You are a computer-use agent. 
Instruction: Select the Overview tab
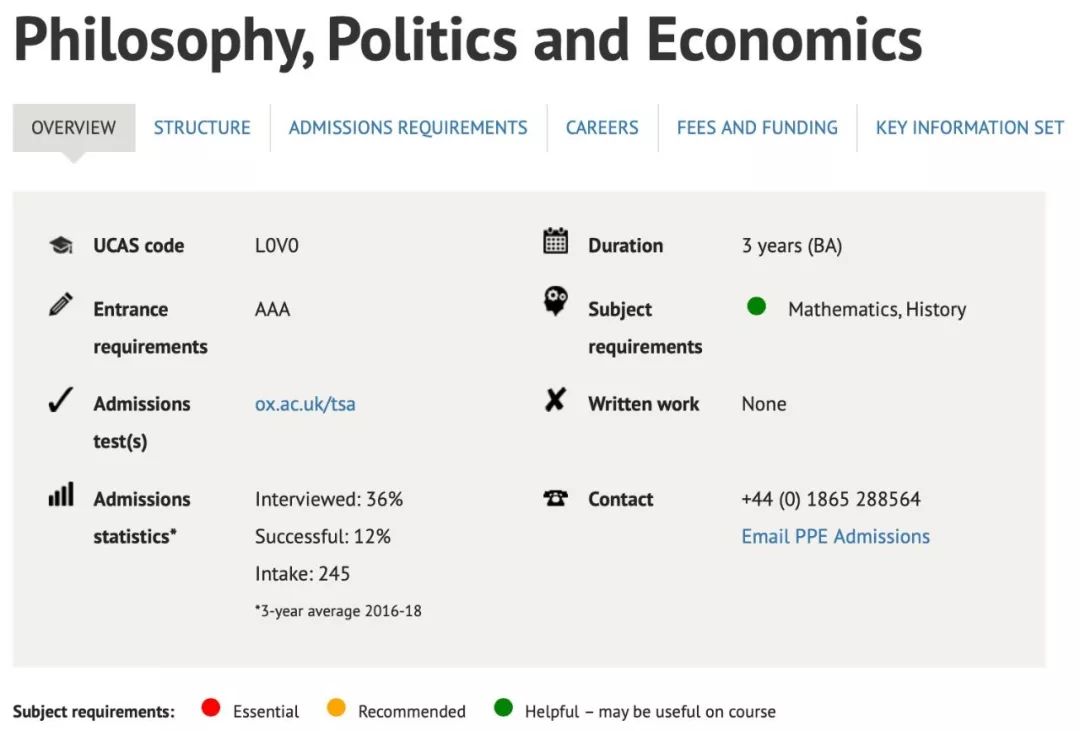(73, 127)
